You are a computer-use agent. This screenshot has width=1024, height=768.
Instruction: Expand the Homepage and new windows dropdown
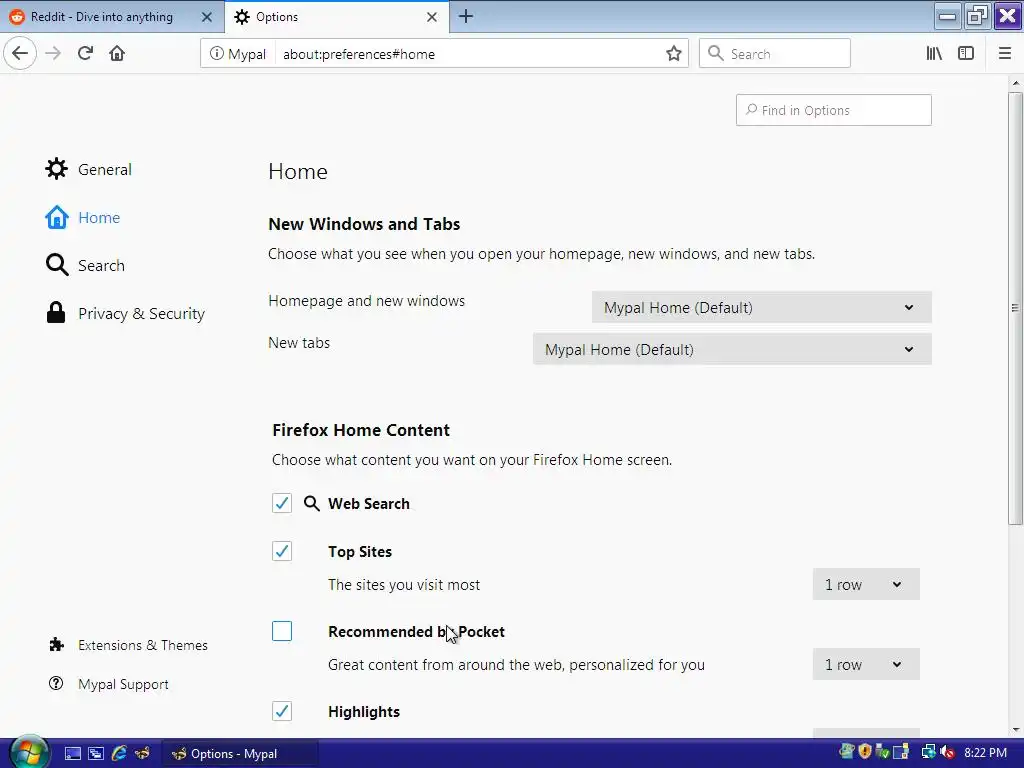click(x=761, y=307)
